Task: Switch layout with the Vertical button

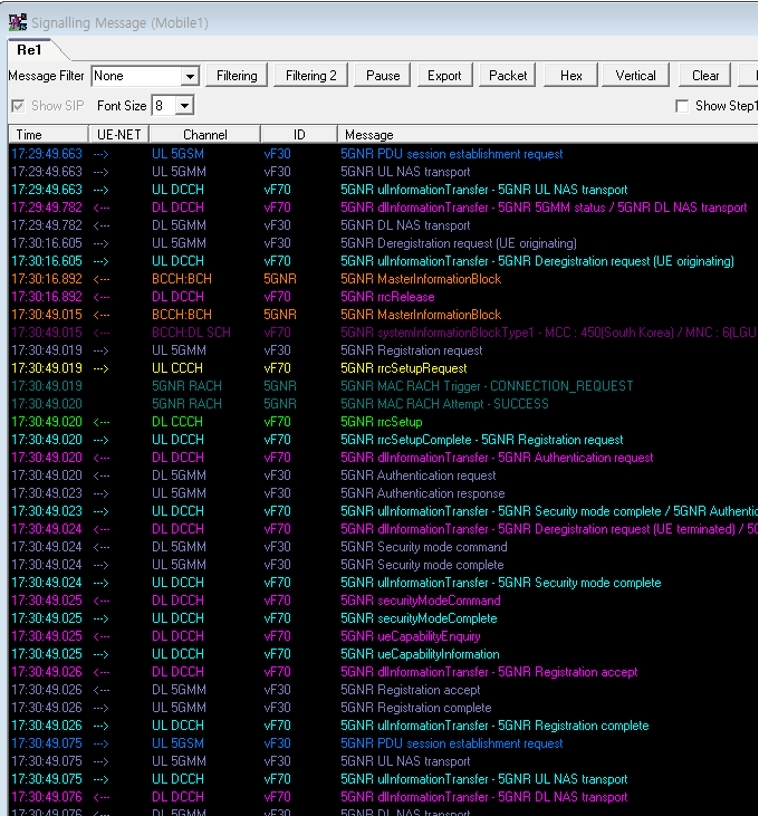Action: tap(635, 76)
